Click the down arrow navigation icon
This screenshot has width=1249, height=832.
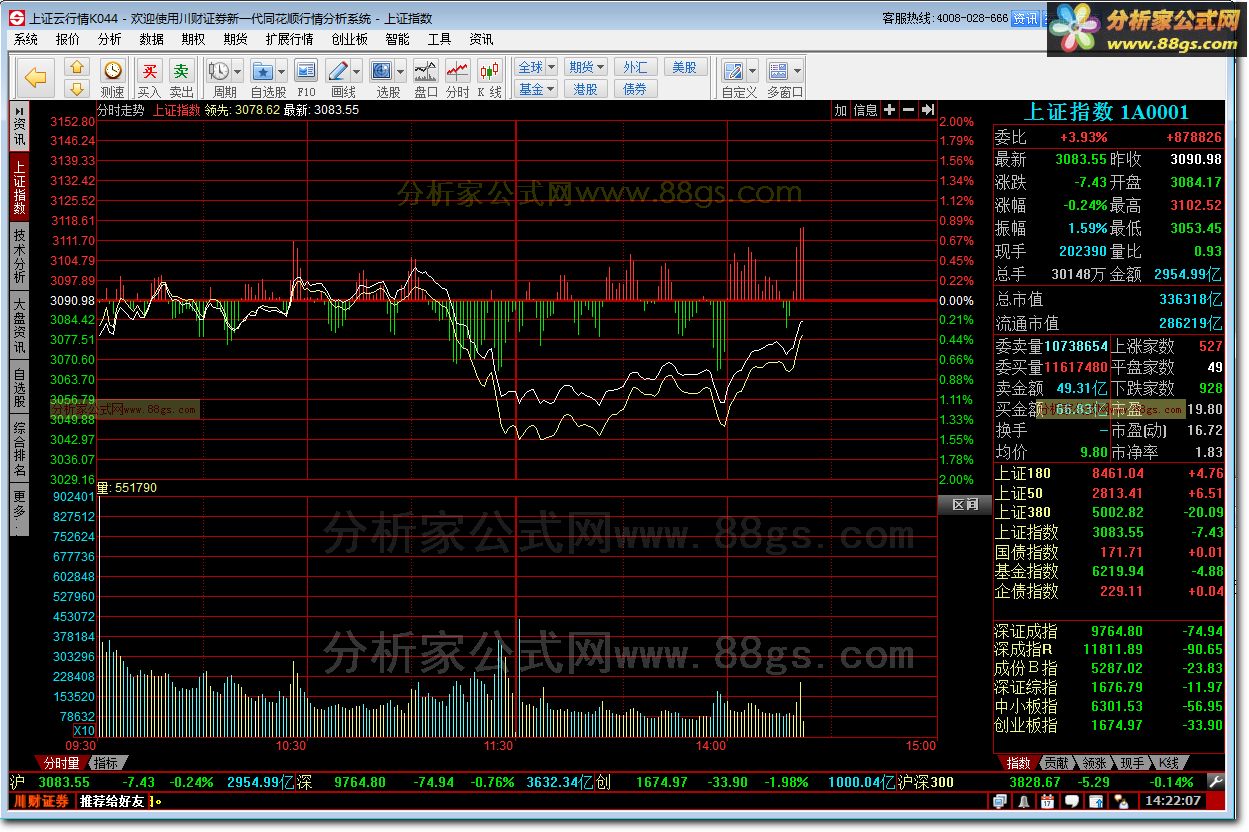click(x=77, y=88)
